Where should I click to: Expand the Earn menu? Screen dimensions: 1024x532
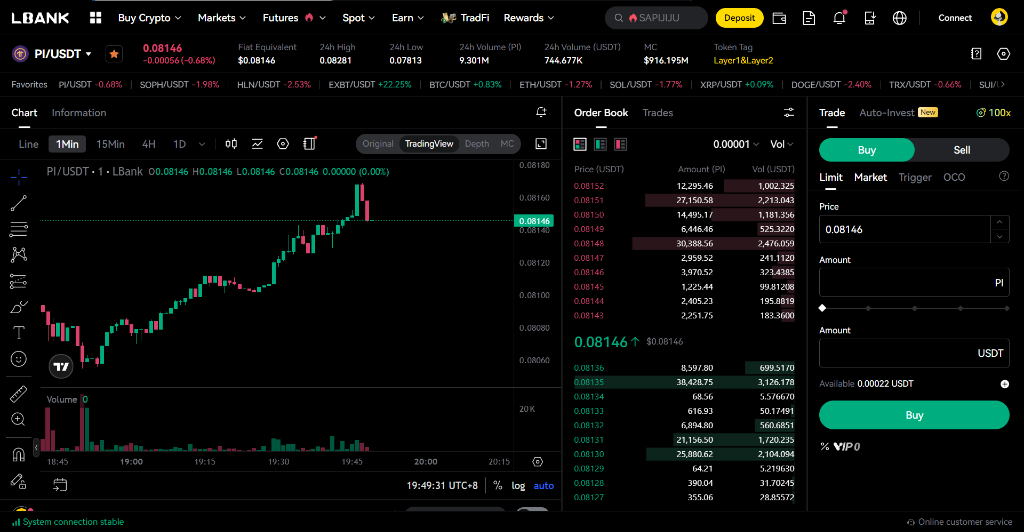[408, 18]
